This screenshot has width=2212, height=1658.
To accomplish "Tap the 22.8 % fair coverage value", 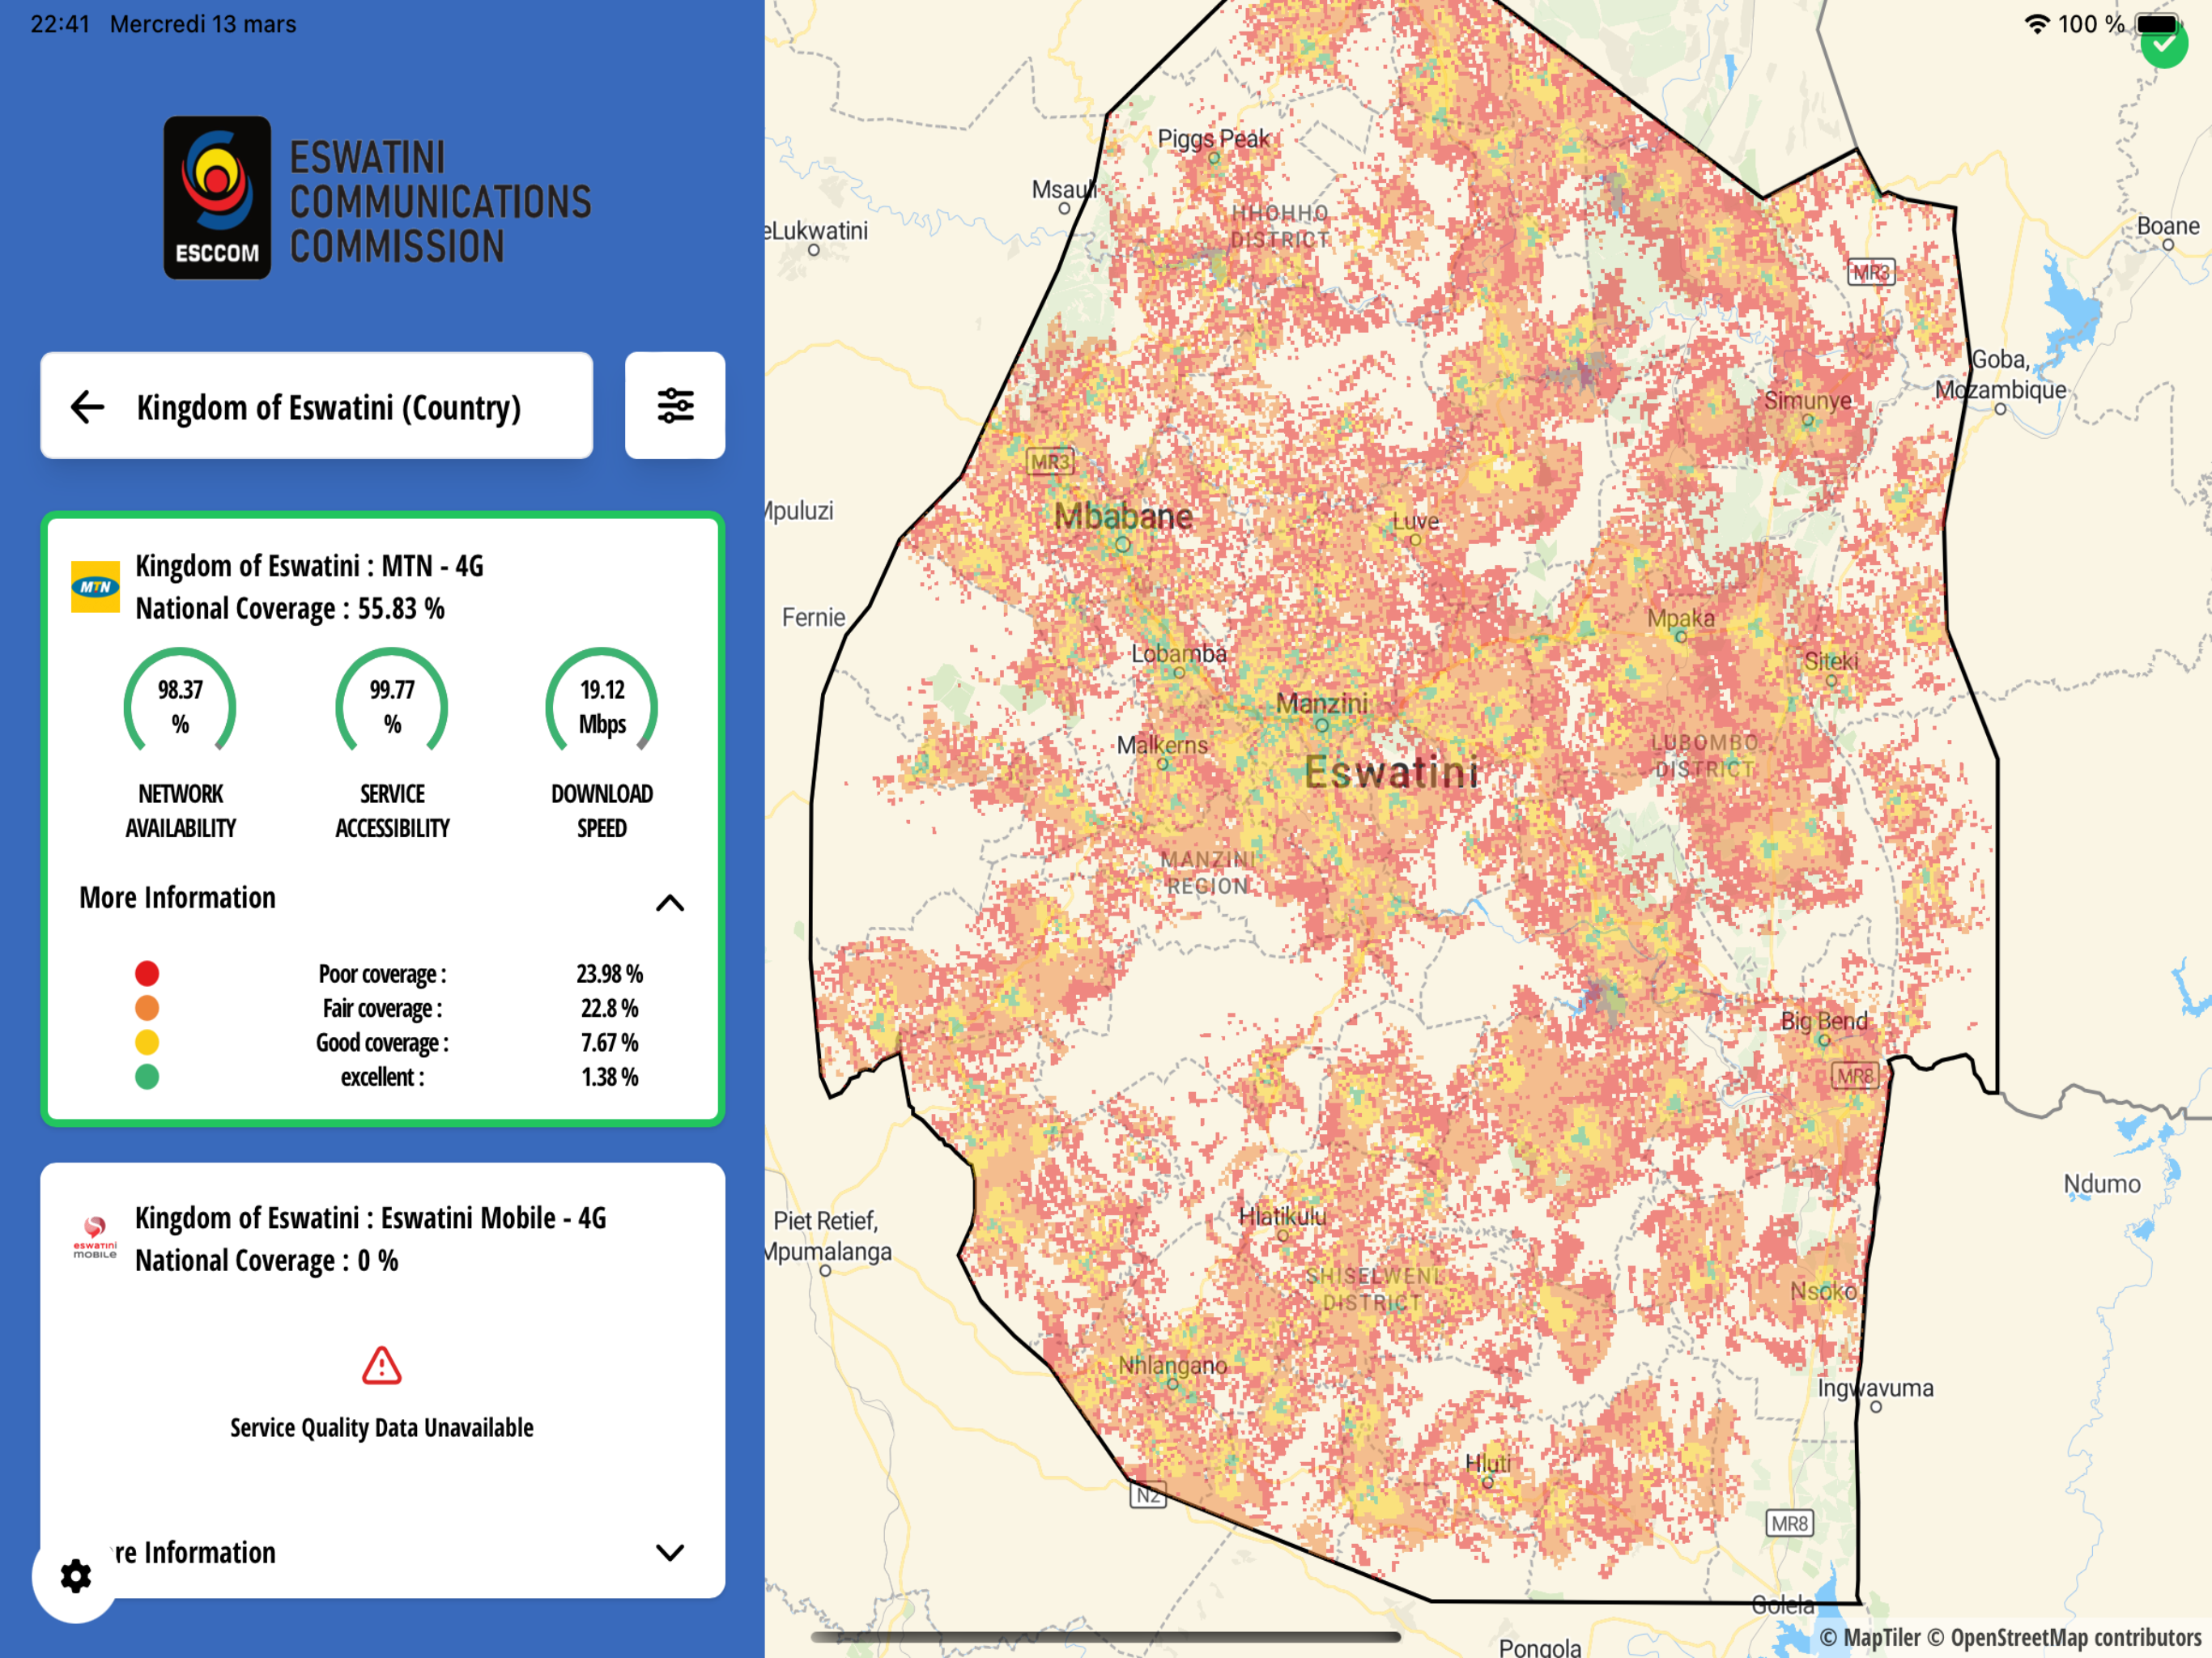I will pyautogui.click(x=609, y=1008).
